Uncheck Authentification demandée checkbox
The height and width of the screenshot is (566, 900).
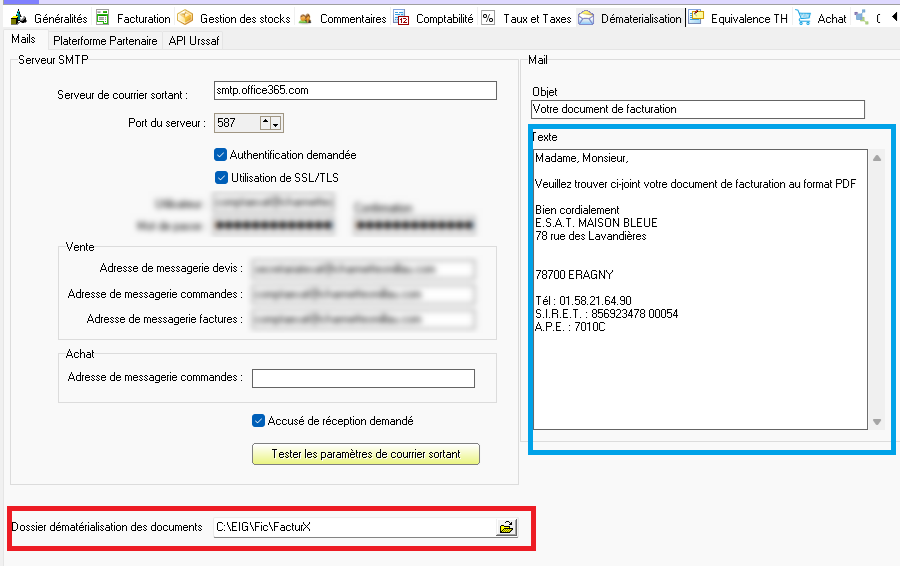tap(221, 155)
